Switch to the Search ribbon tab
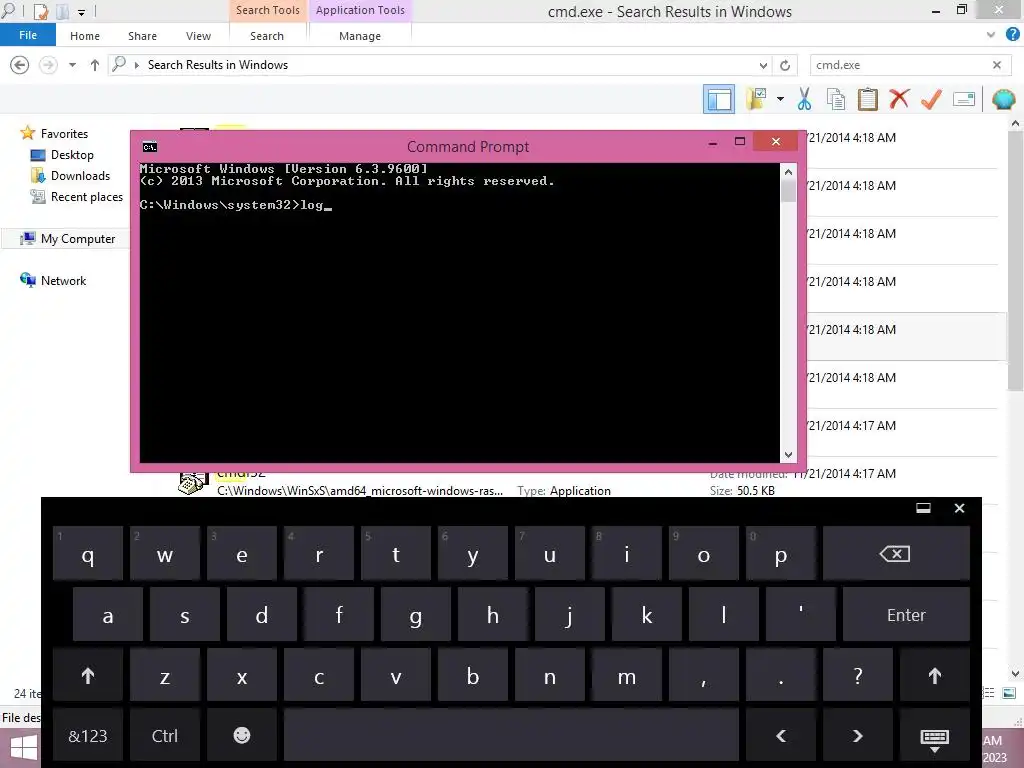The image size is (1024, 768). [267, 36]
